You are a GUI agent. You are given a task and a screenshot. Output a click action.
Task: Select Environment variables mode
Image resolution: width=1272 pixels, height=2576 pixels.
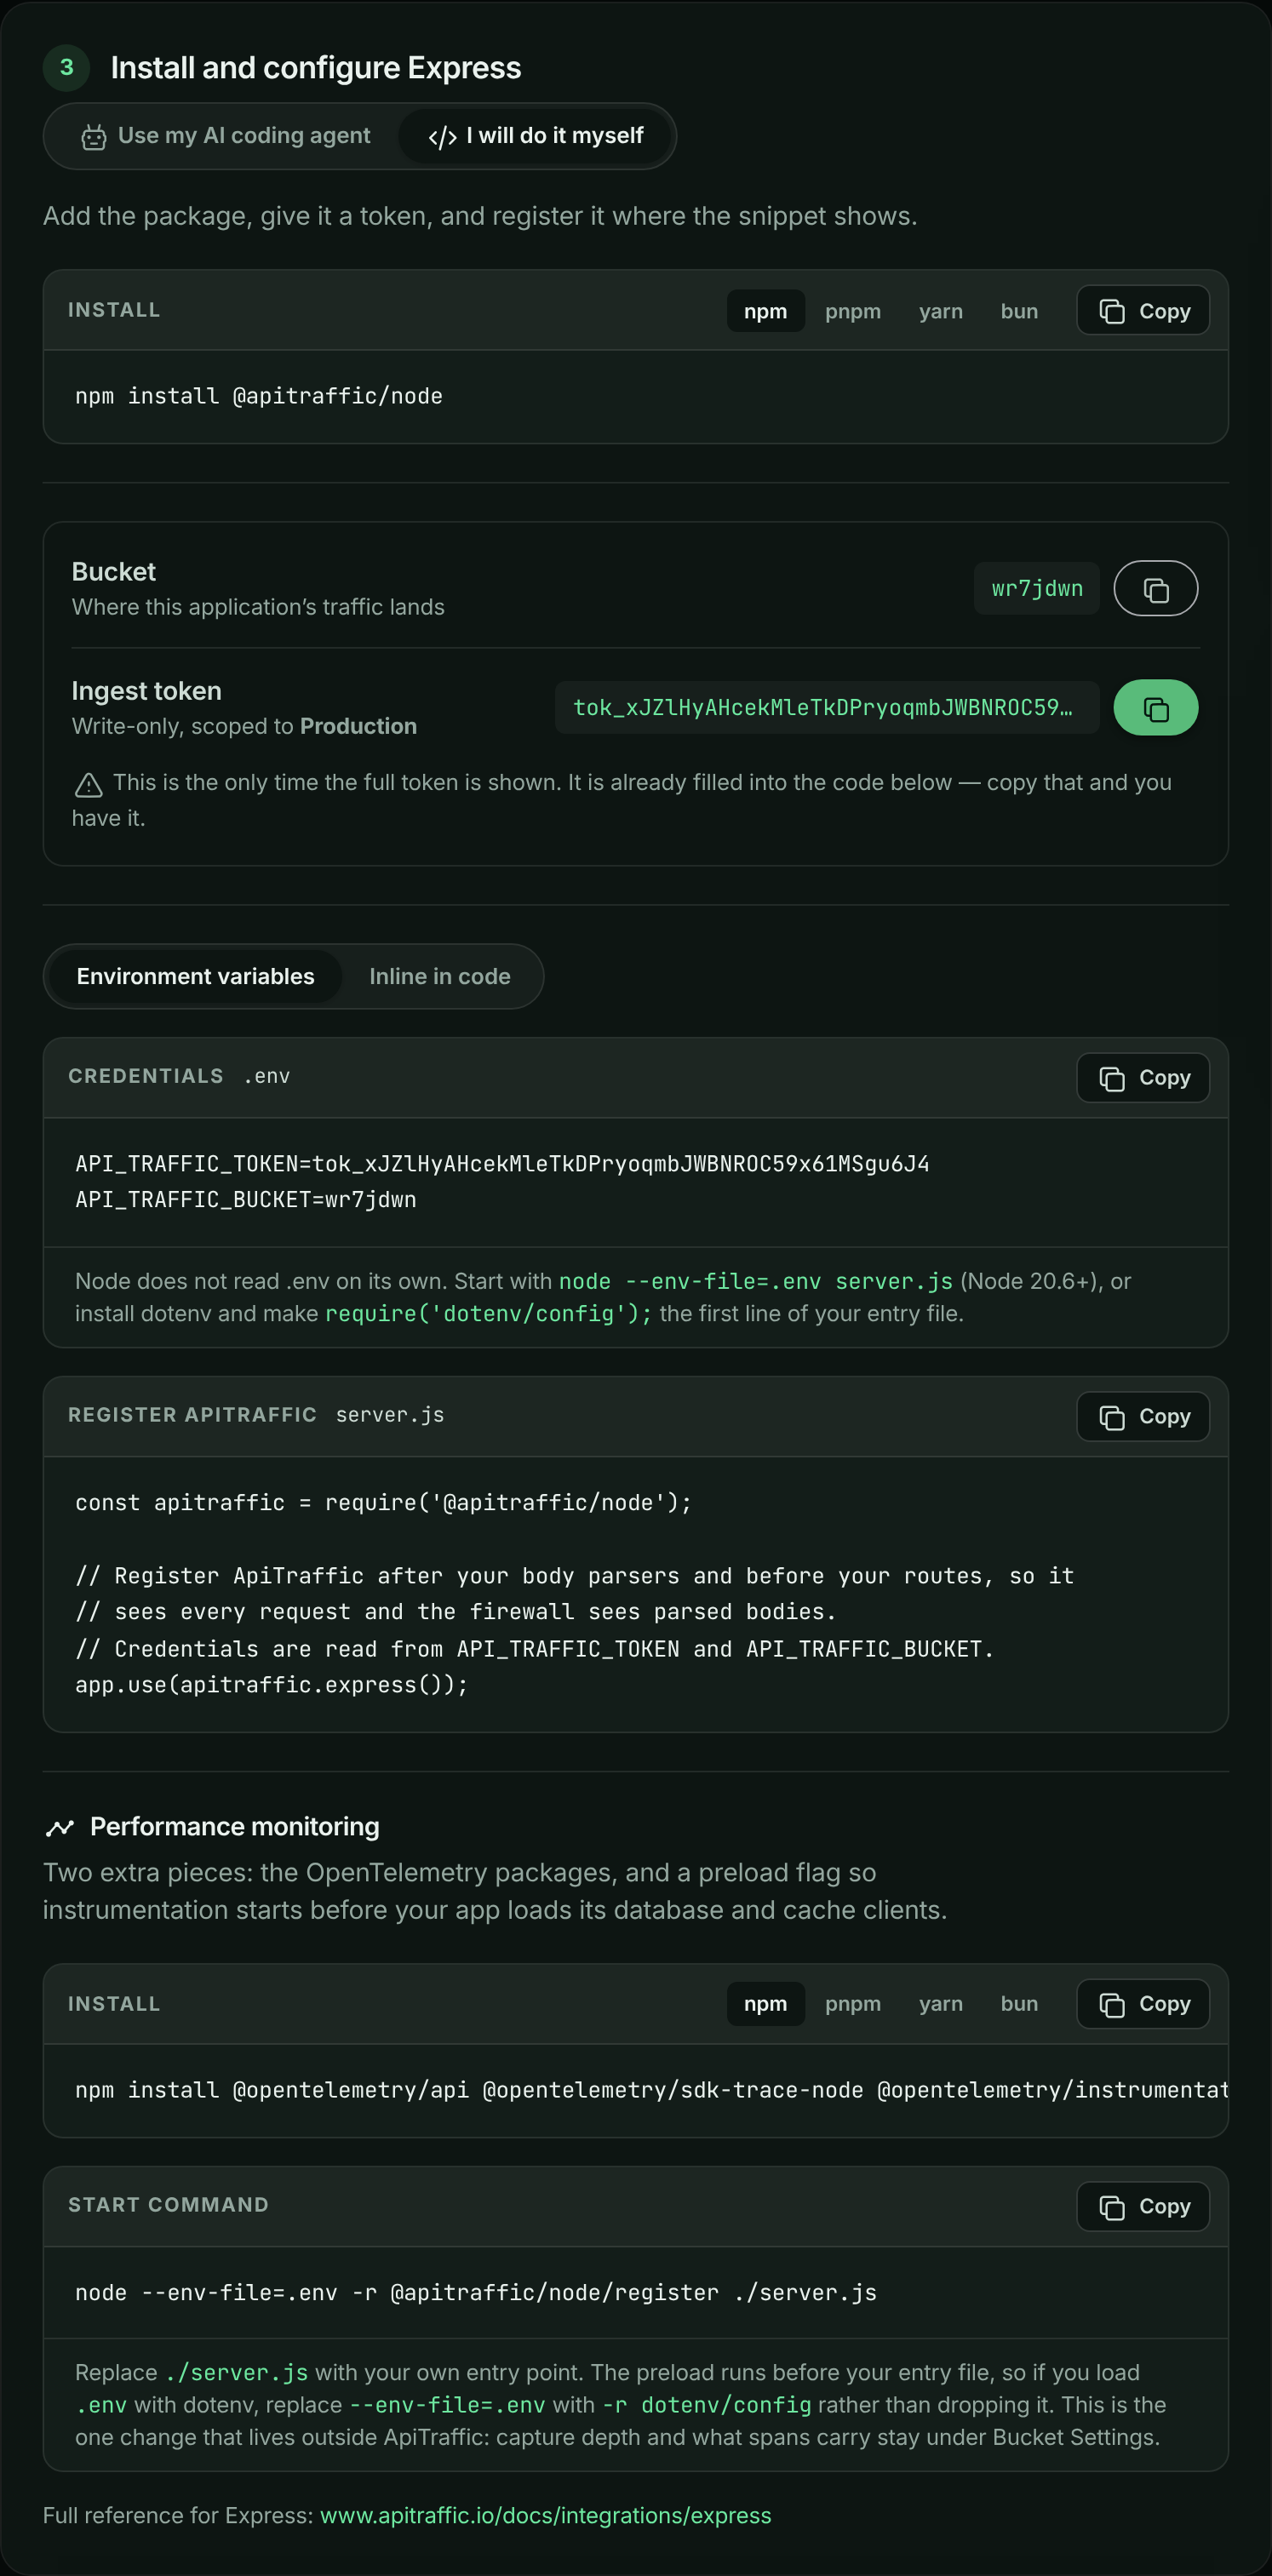coord(195,977)
